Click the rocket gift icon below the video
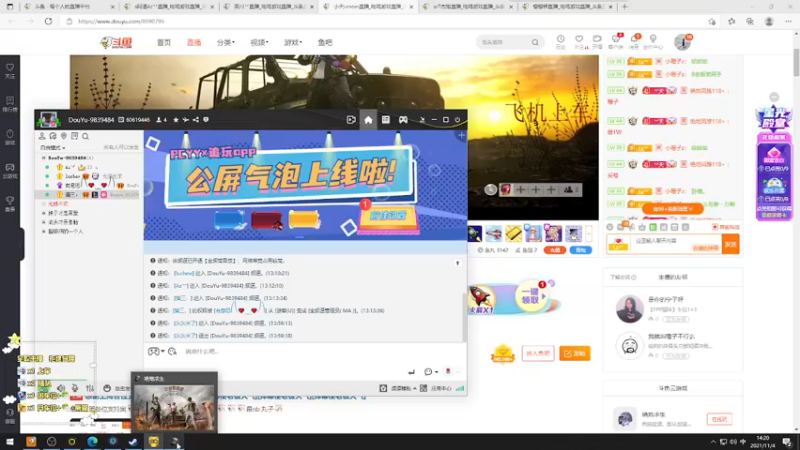Viewport: 800px width, 450px height. coord(474,234)
